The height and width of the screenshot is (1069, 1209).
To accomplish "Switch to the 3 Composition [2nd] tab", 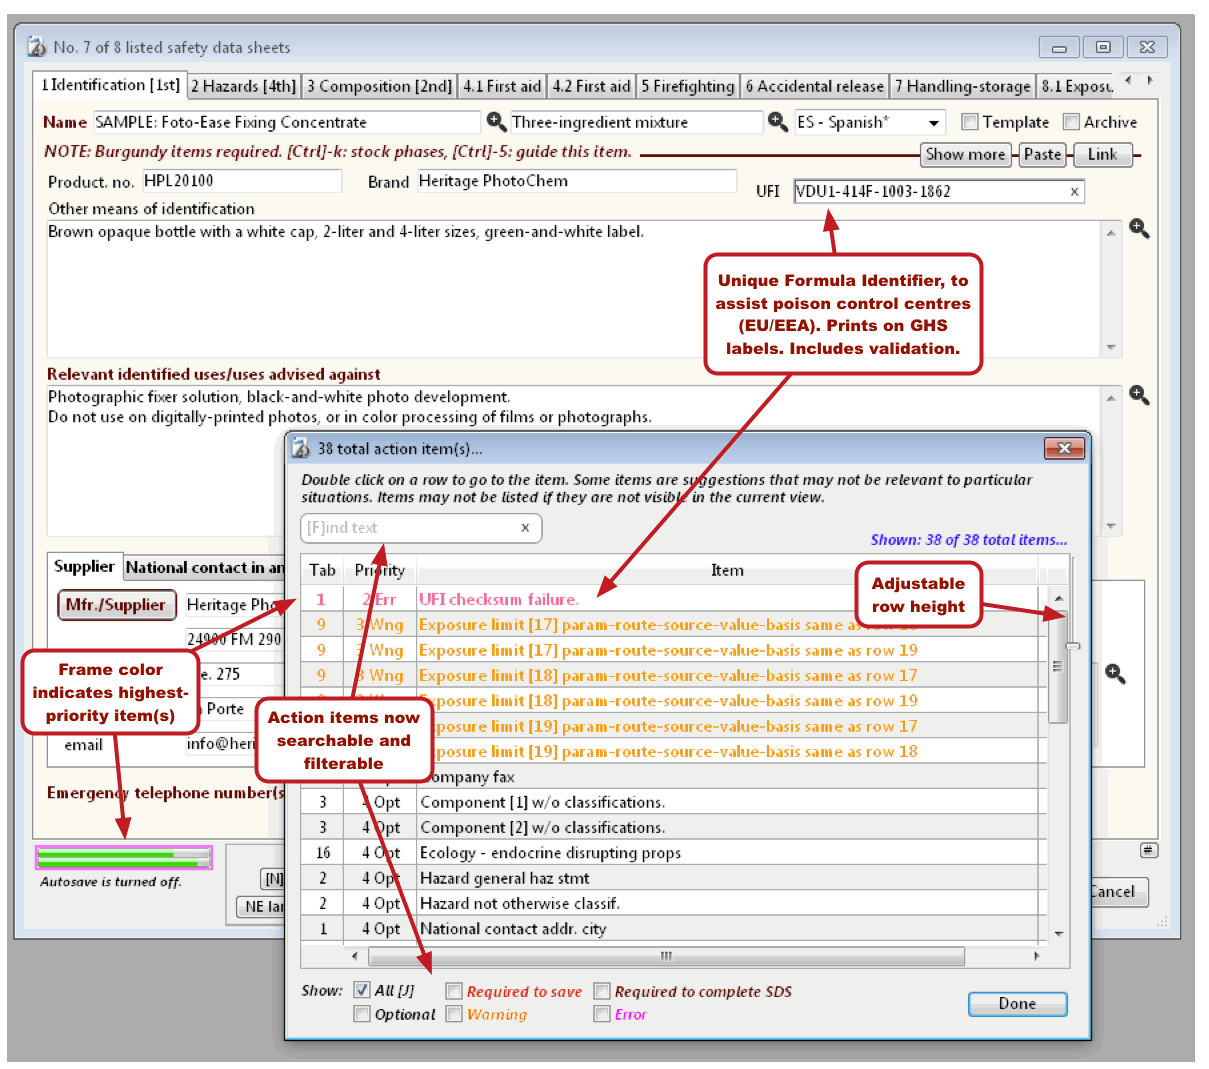I will tap(379, 86).
